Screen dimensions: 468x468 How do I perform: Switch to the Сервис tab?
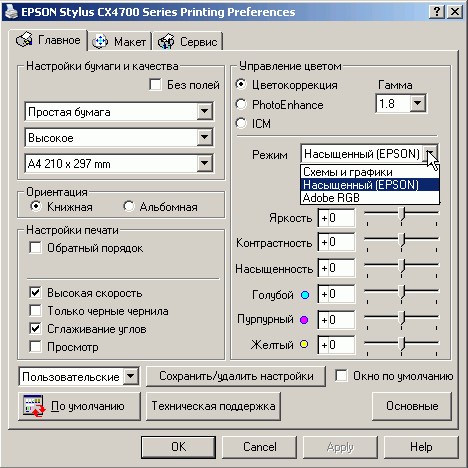click(x=188, y=42)
